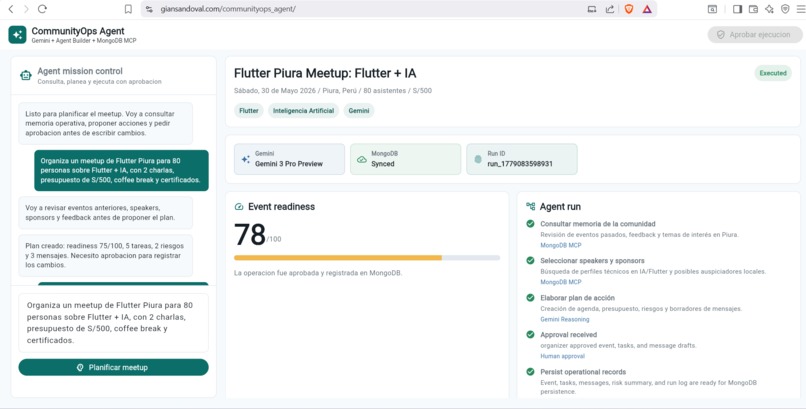The width and height of the screenshot is (806, 409).
Task: Click the VPN shield icon in toolbar
Action: [785, 9]
